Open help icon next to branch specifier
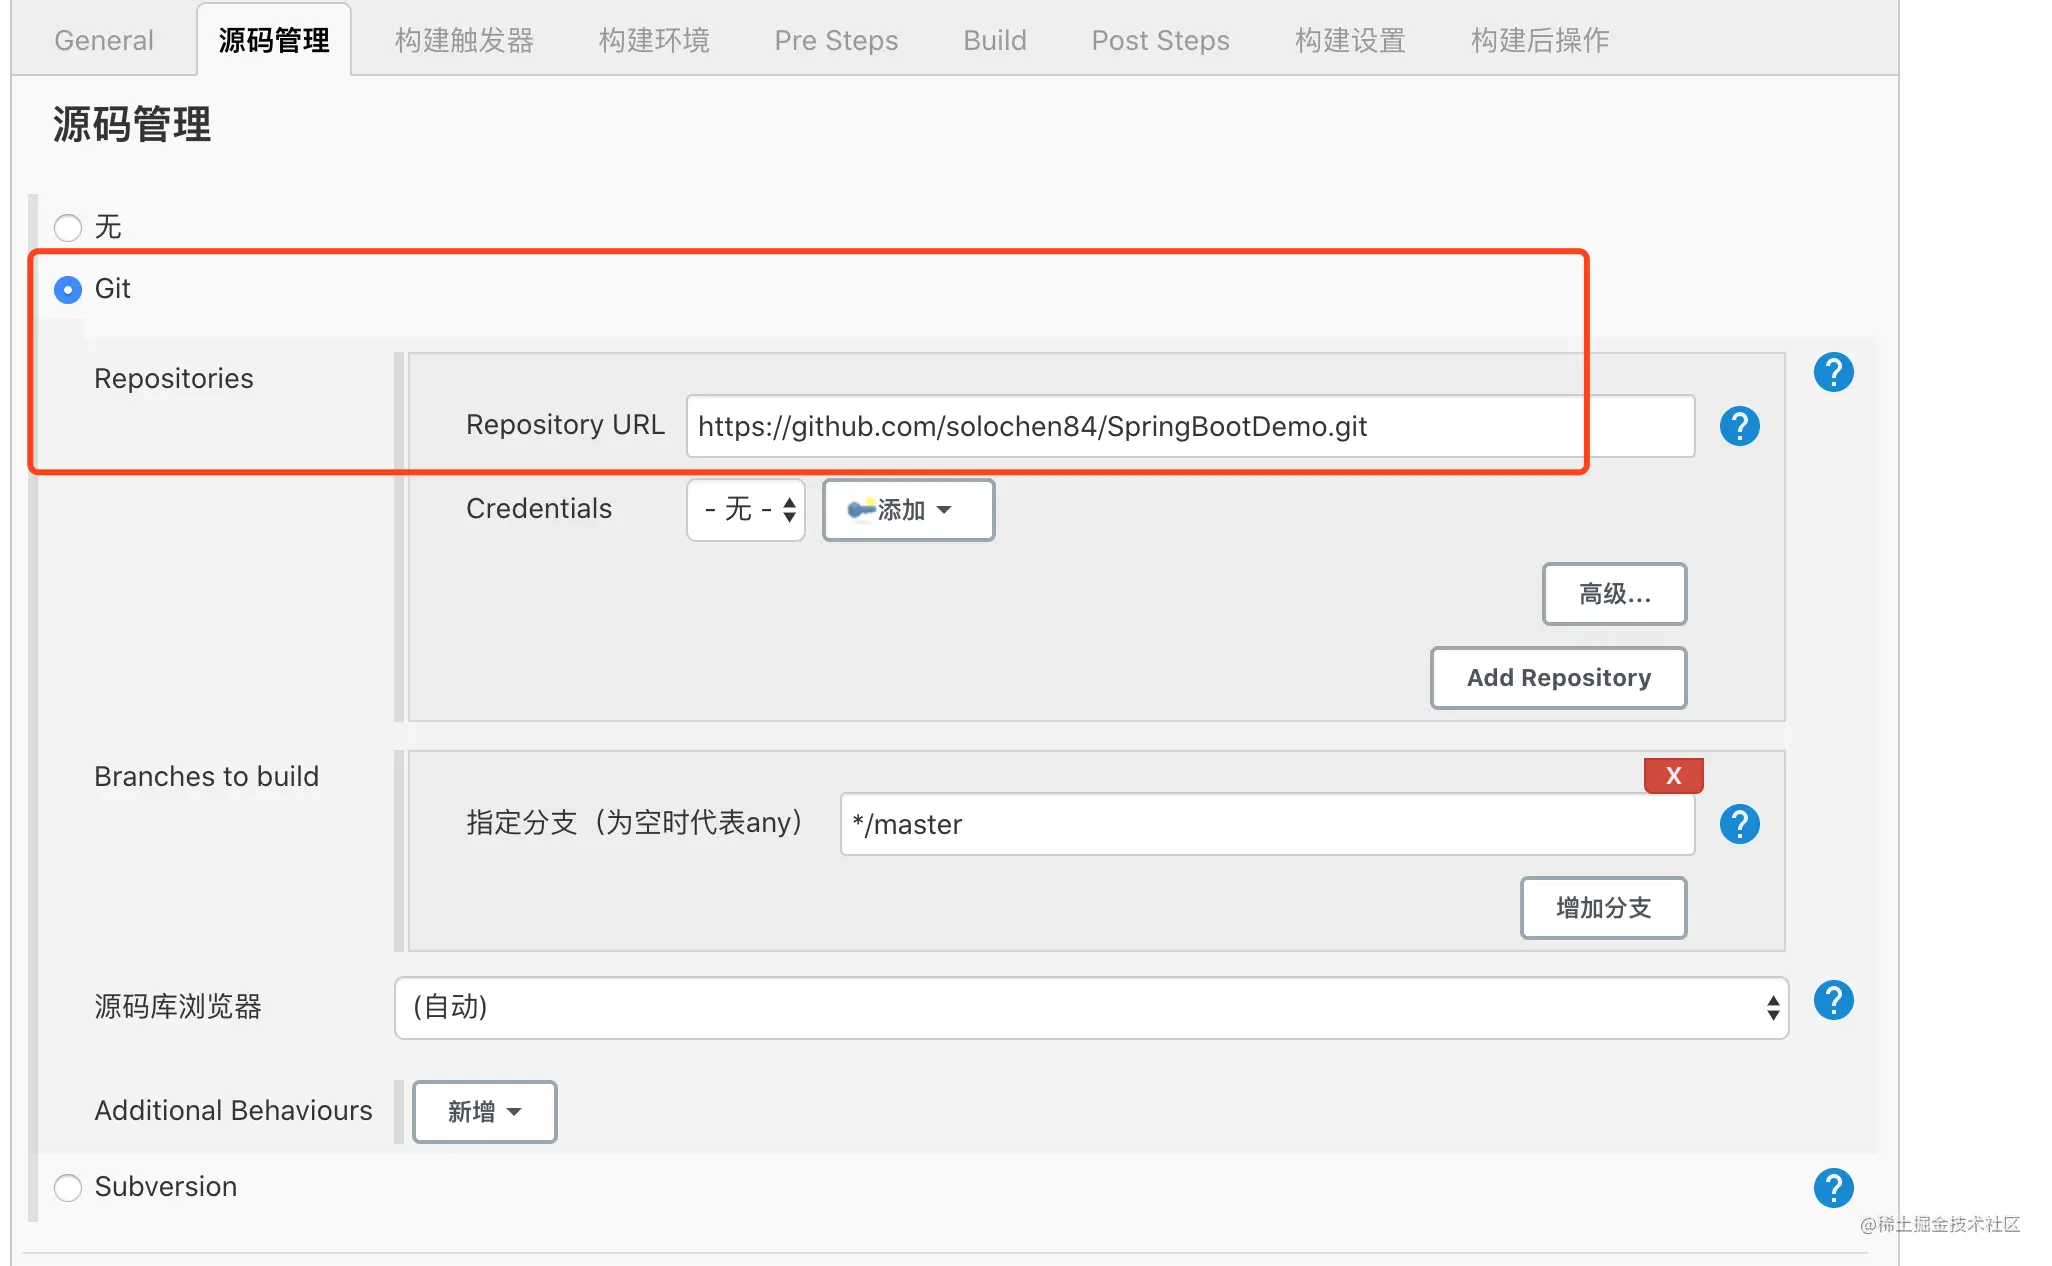This screenshot has width=2052, height=1266. 1739,824
